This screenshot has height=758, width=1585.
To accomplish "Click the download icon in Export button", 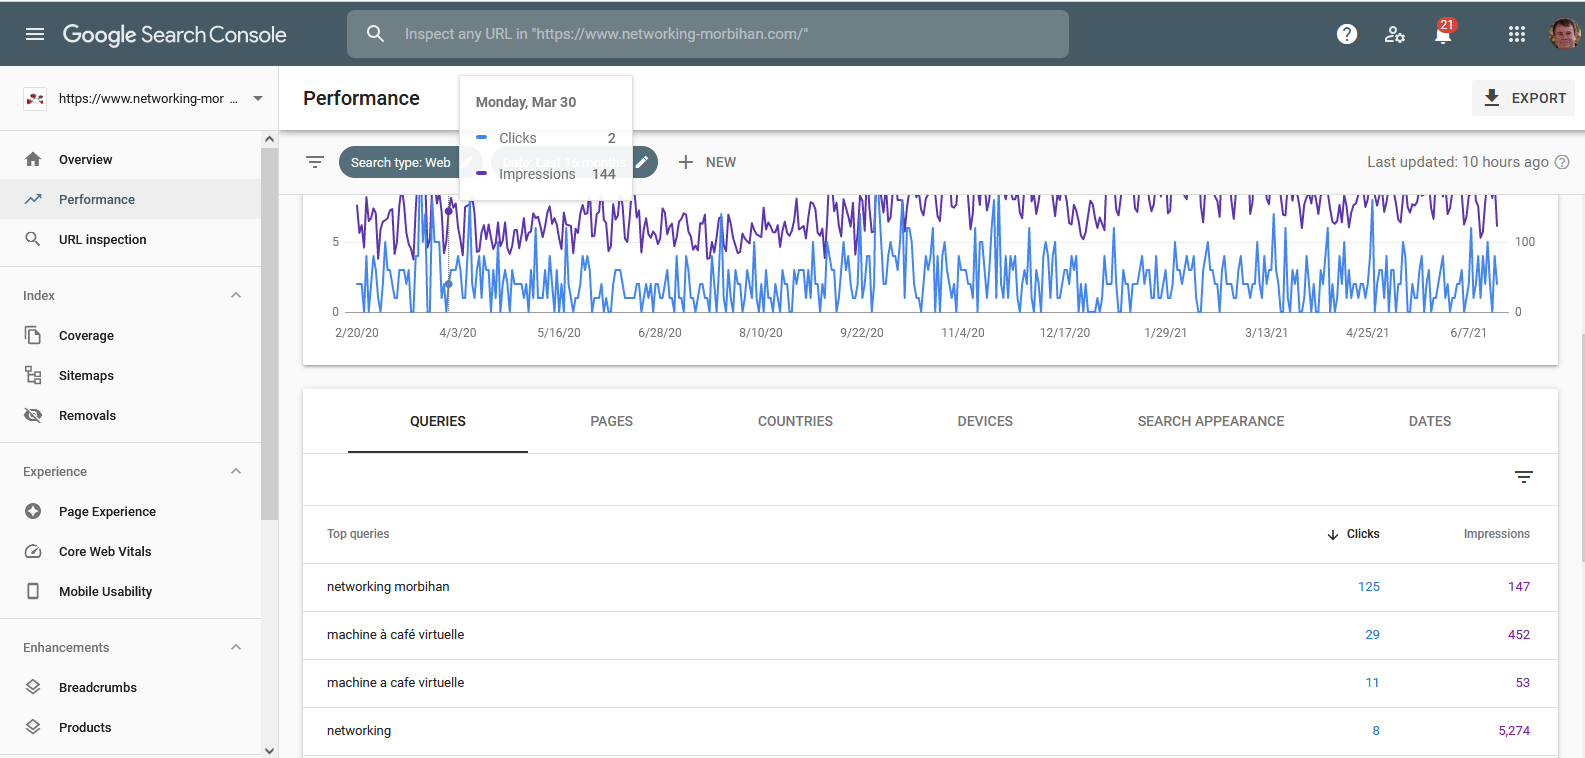I will coord(1492,98).
